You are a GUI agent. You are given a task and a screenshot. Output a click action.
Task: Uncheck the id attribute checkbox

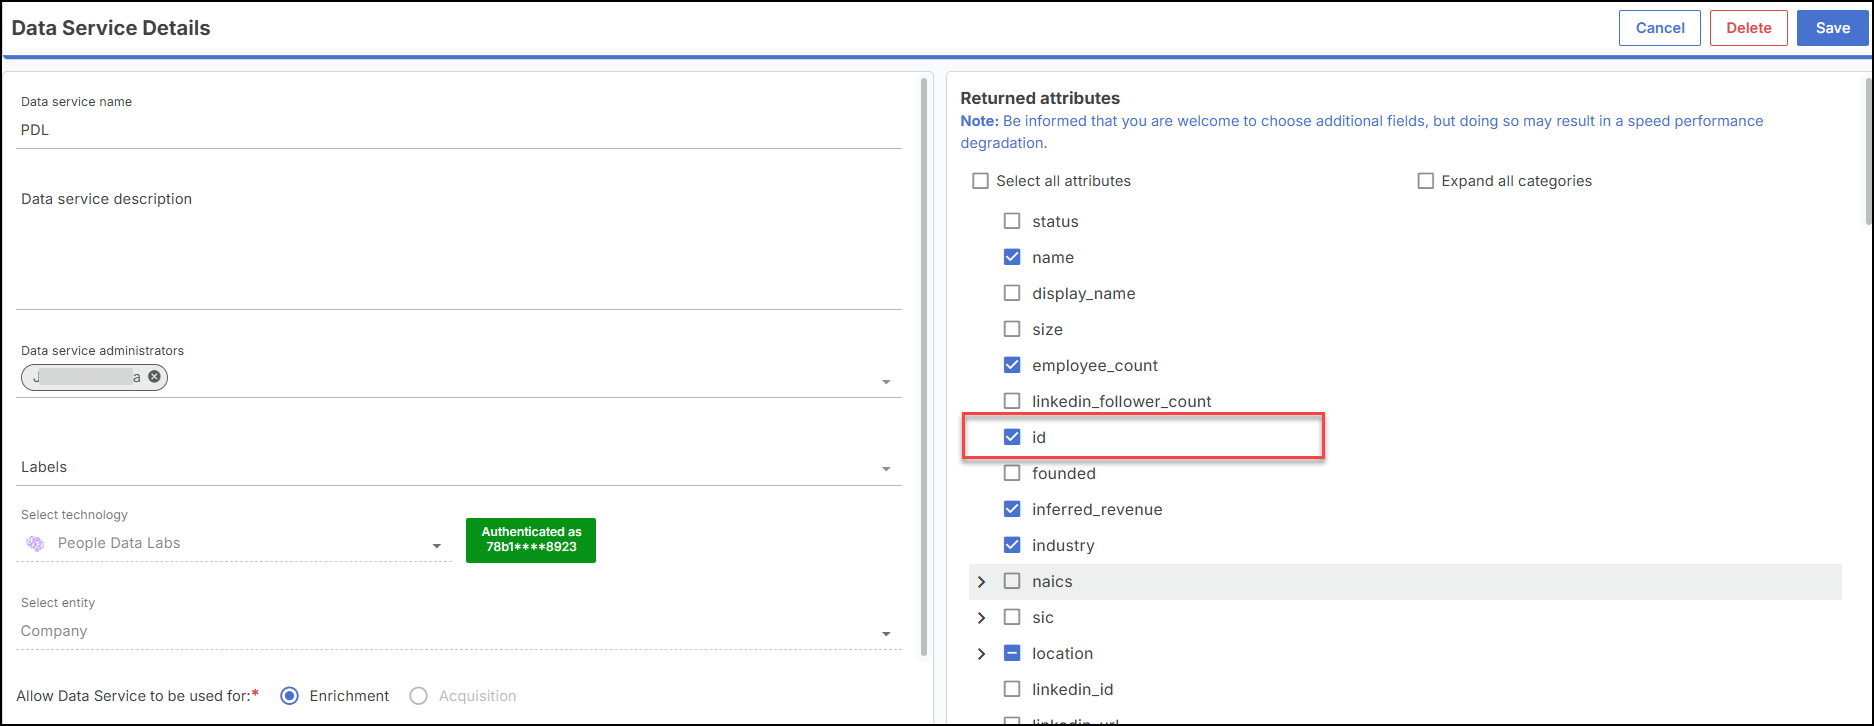tap(1012, 437)
